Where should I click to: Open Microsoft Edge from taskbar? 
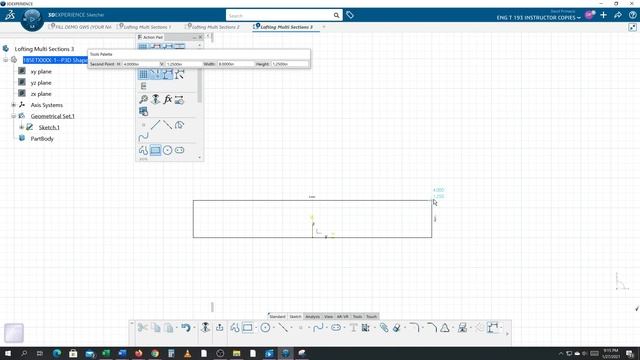[x=57, y=353]
